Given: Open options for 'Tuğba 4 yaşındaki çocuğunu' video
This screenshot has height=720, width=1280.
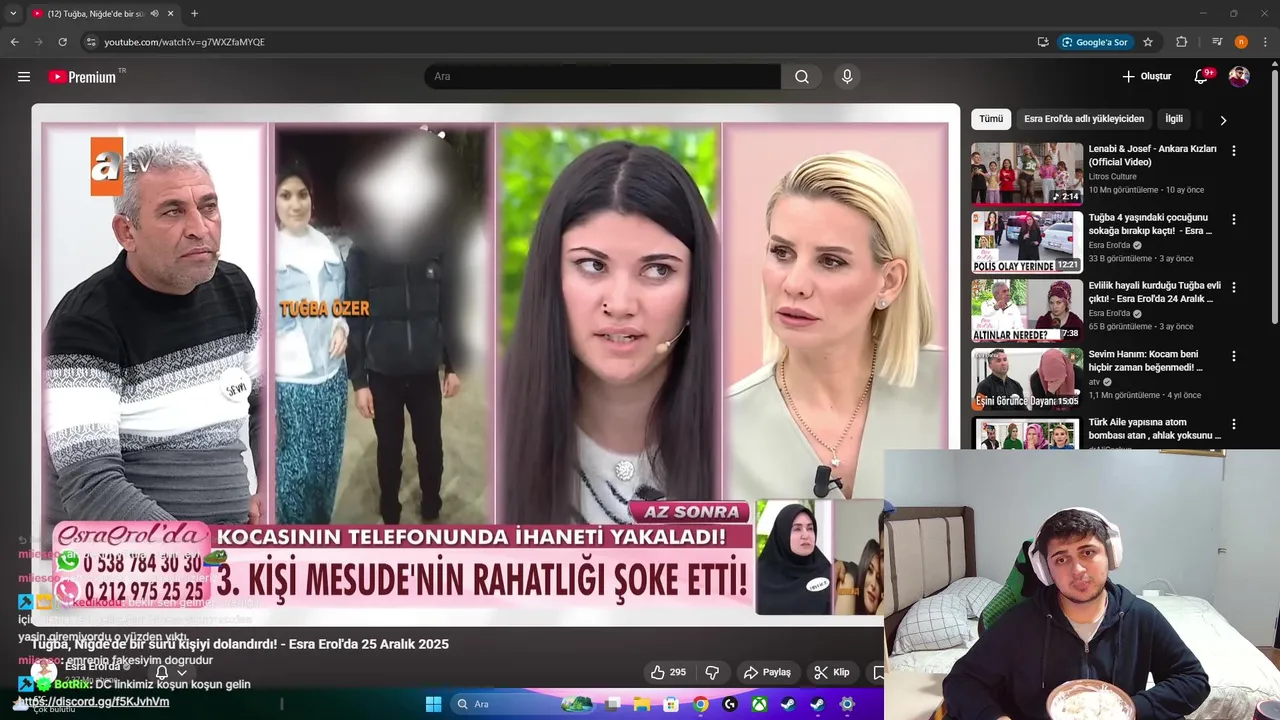Looking at the screenshot, I should (x=1234, y=219).
